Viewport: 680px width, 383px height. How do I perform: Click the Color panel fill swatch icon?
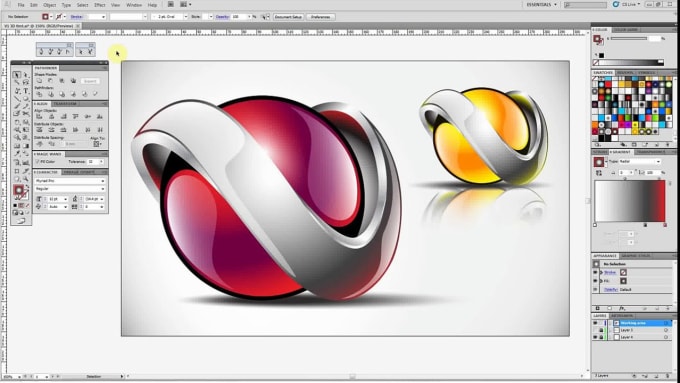pos(598,39)
